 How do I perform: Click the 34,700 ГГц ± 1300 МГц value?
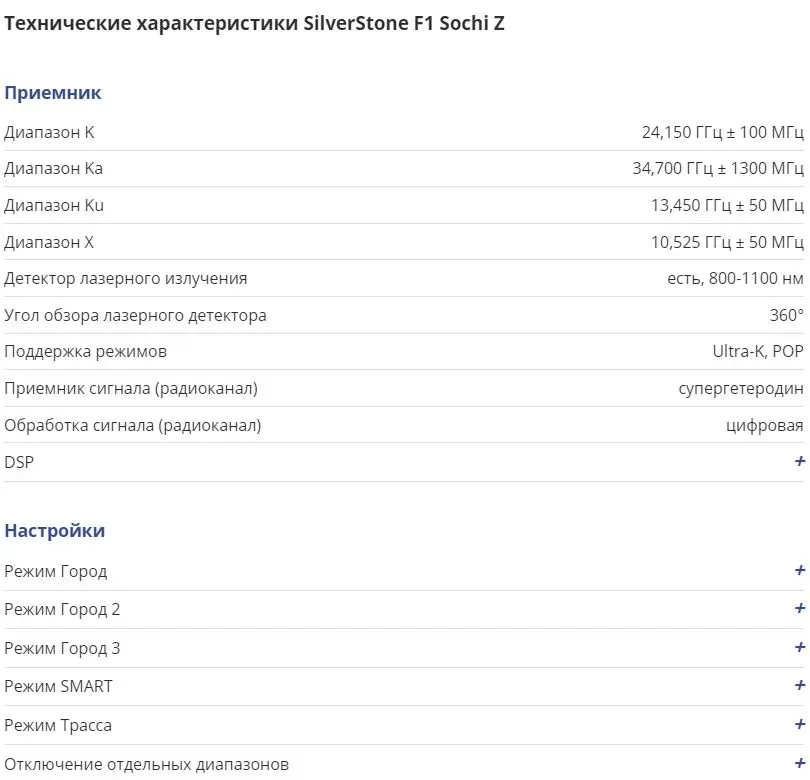click(718, 168)
